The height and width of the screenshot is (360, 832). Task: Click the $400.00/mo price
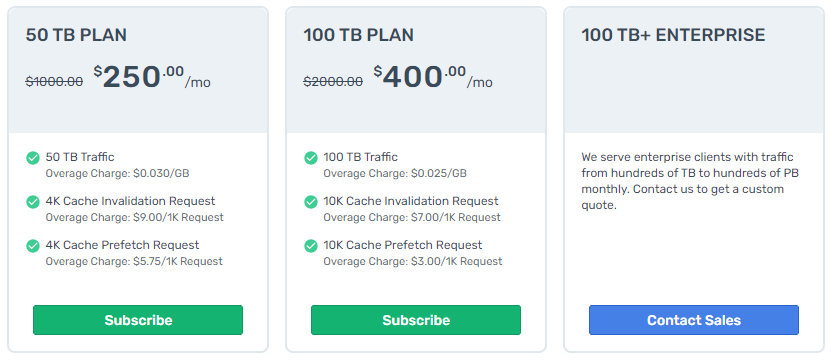(433, 77)
